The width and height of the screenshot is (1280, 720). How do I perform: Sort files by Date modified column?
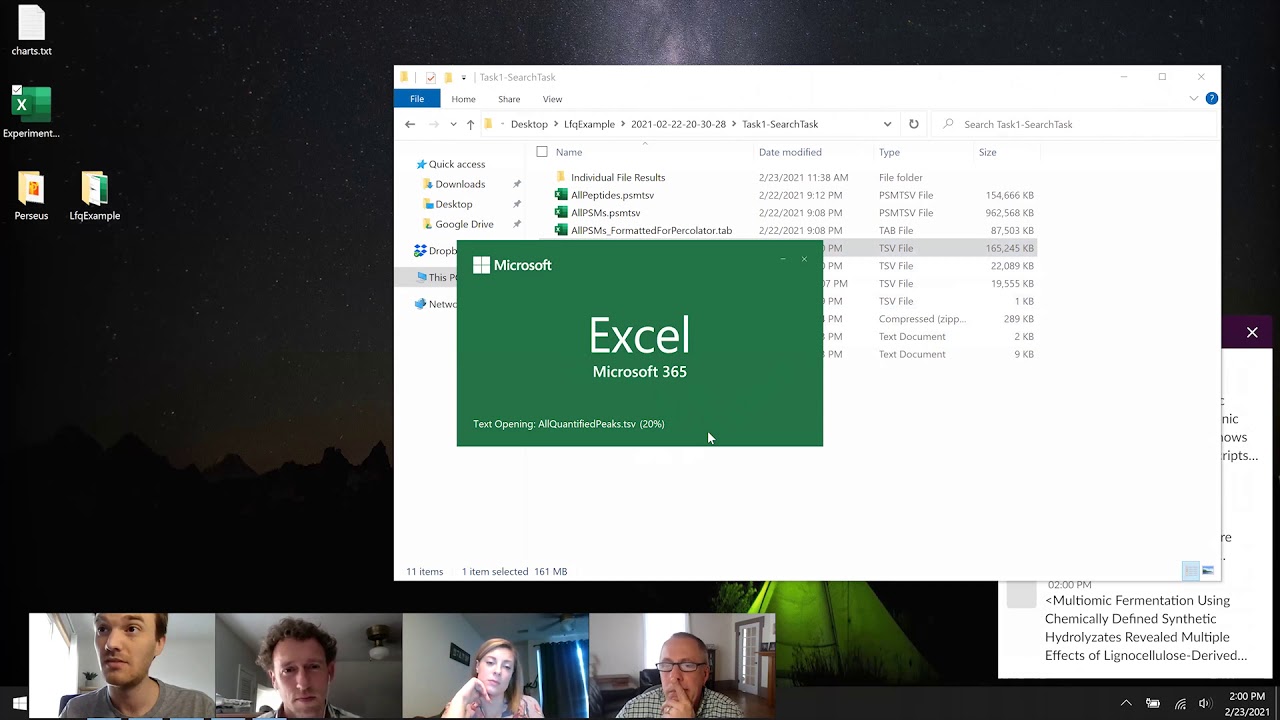pos(790,152)
